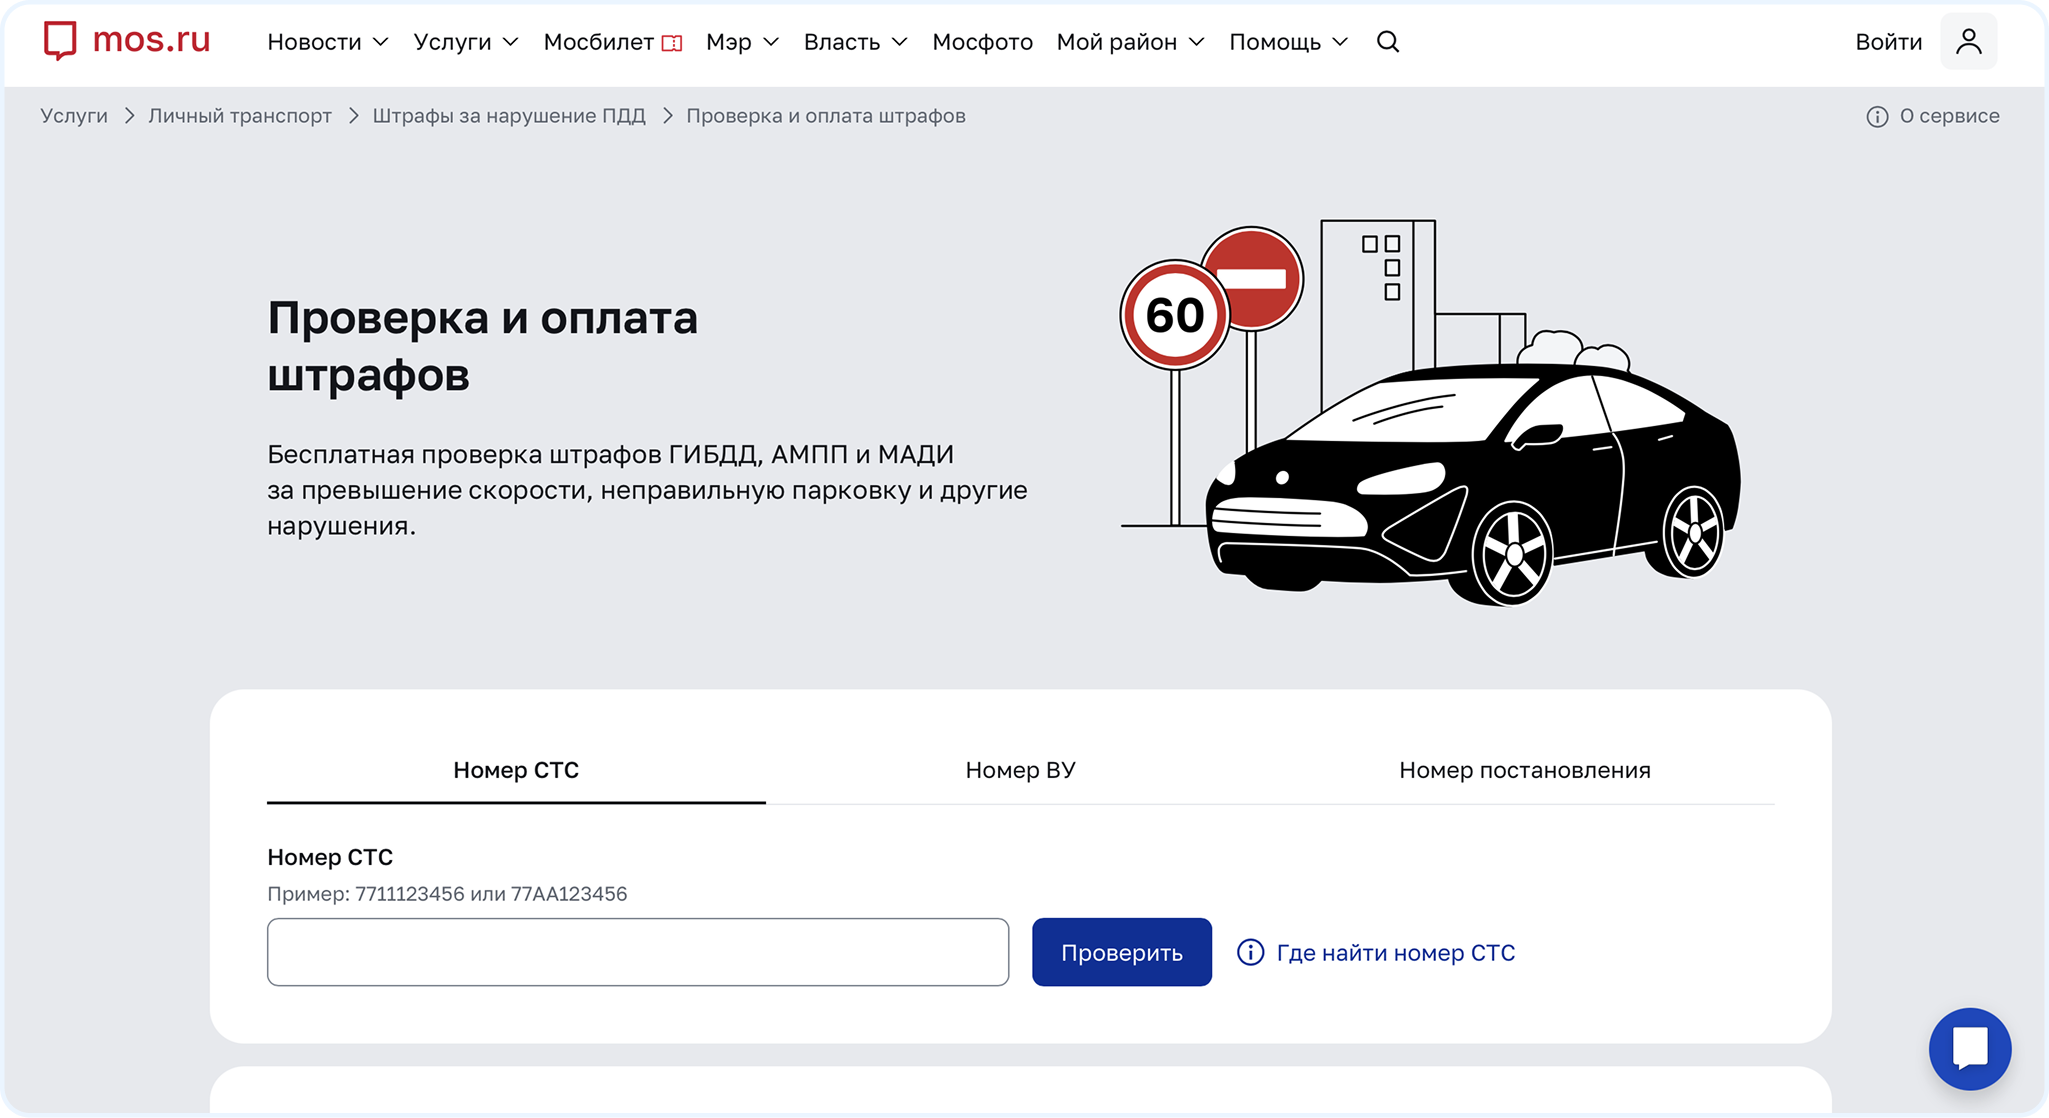
Task: Go to Штрафы за нарушение ПДД breadcrumb
Action: point(509,116)
